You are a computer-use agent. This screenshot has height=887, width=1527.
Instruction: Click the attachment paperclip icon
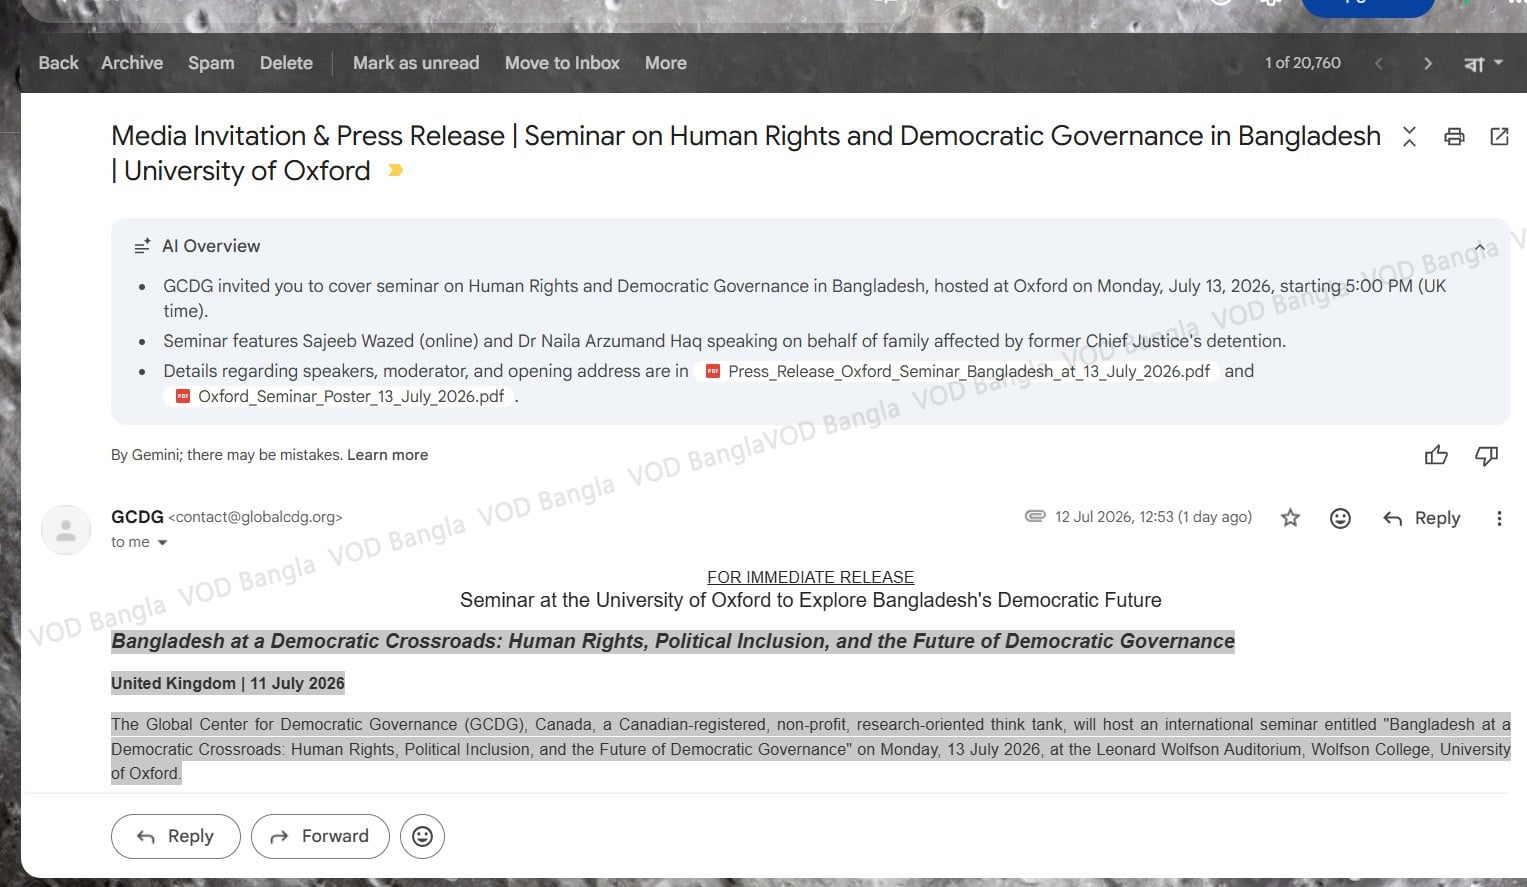point(1035,516)
